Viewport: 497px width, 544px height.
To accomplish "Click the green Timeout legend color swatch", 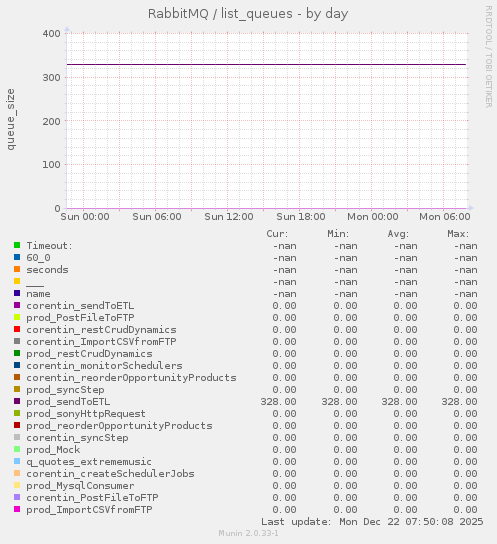I will pyautogui.click(x=17, y=245).
